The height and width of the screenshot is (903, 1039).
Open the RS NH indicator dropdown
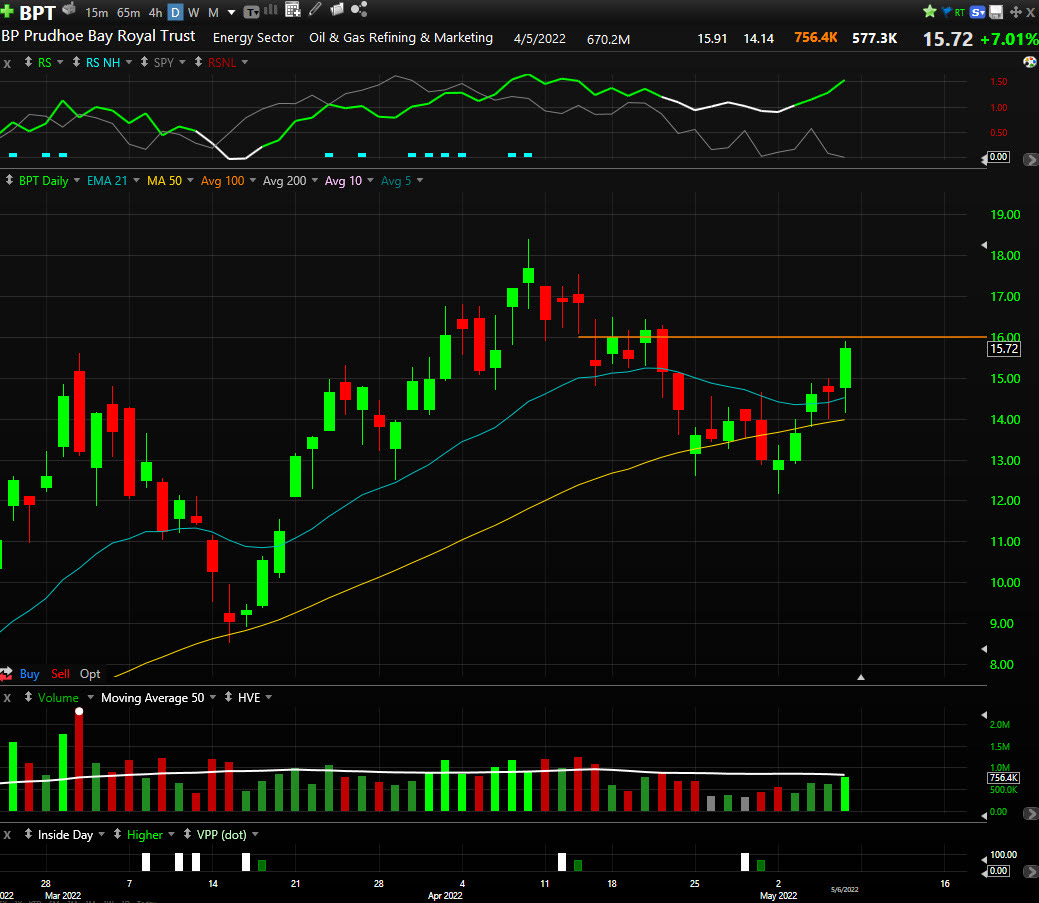coord(129,62)
